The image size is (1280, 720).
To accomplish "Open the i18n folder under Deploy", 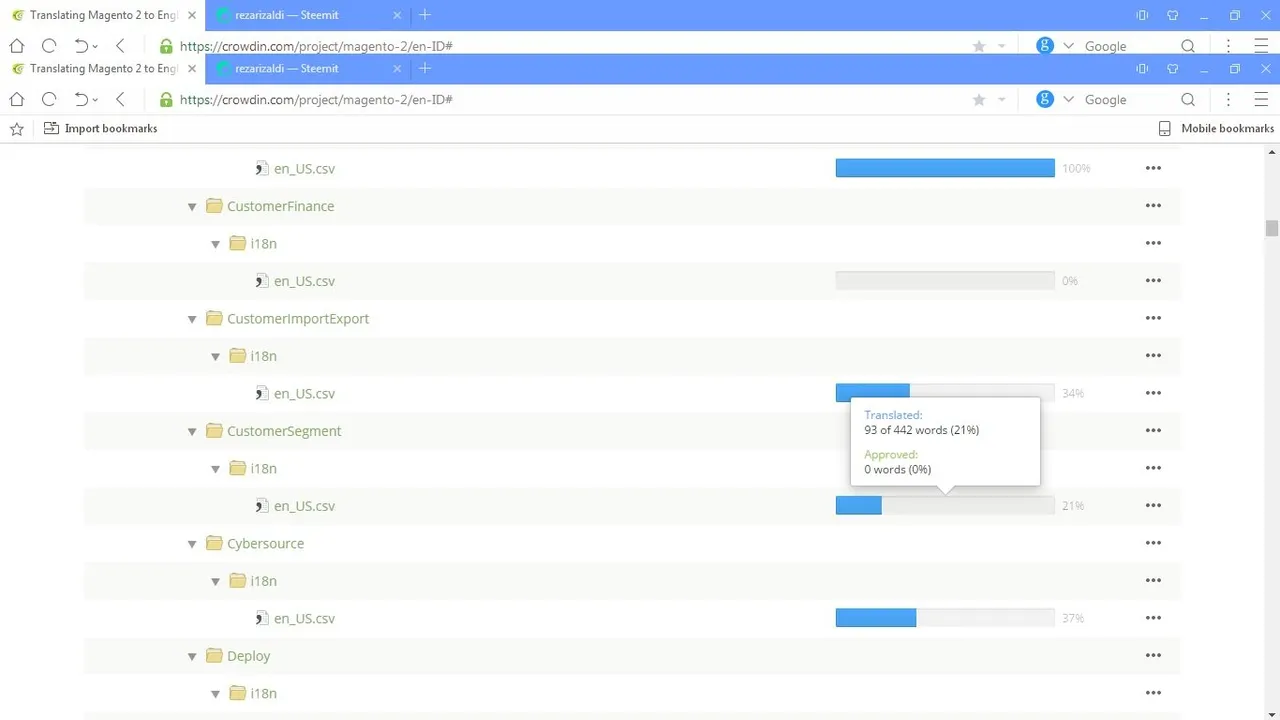I will 263,693.
